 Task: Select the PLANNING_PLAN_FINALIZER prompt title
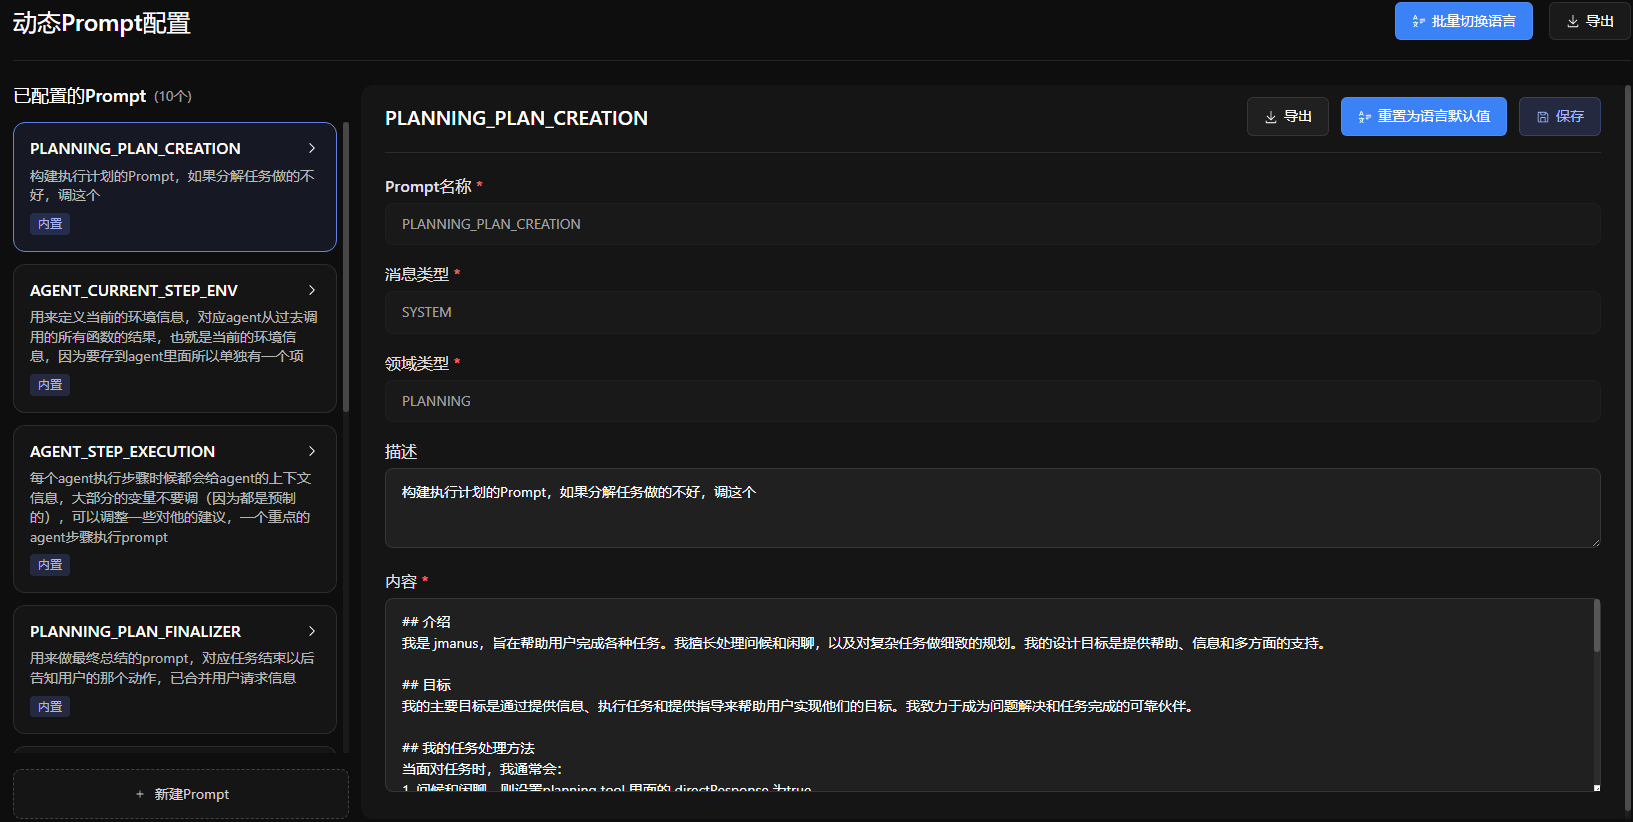(x=135, y=632)
